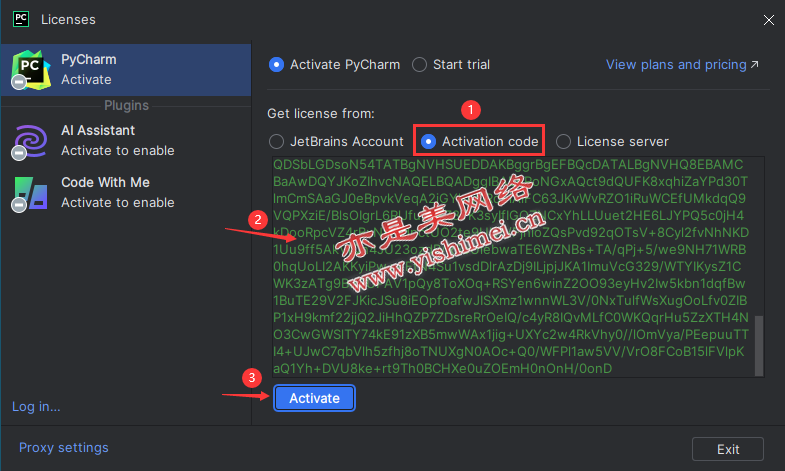Click the Exit button

tap(728, 449)
